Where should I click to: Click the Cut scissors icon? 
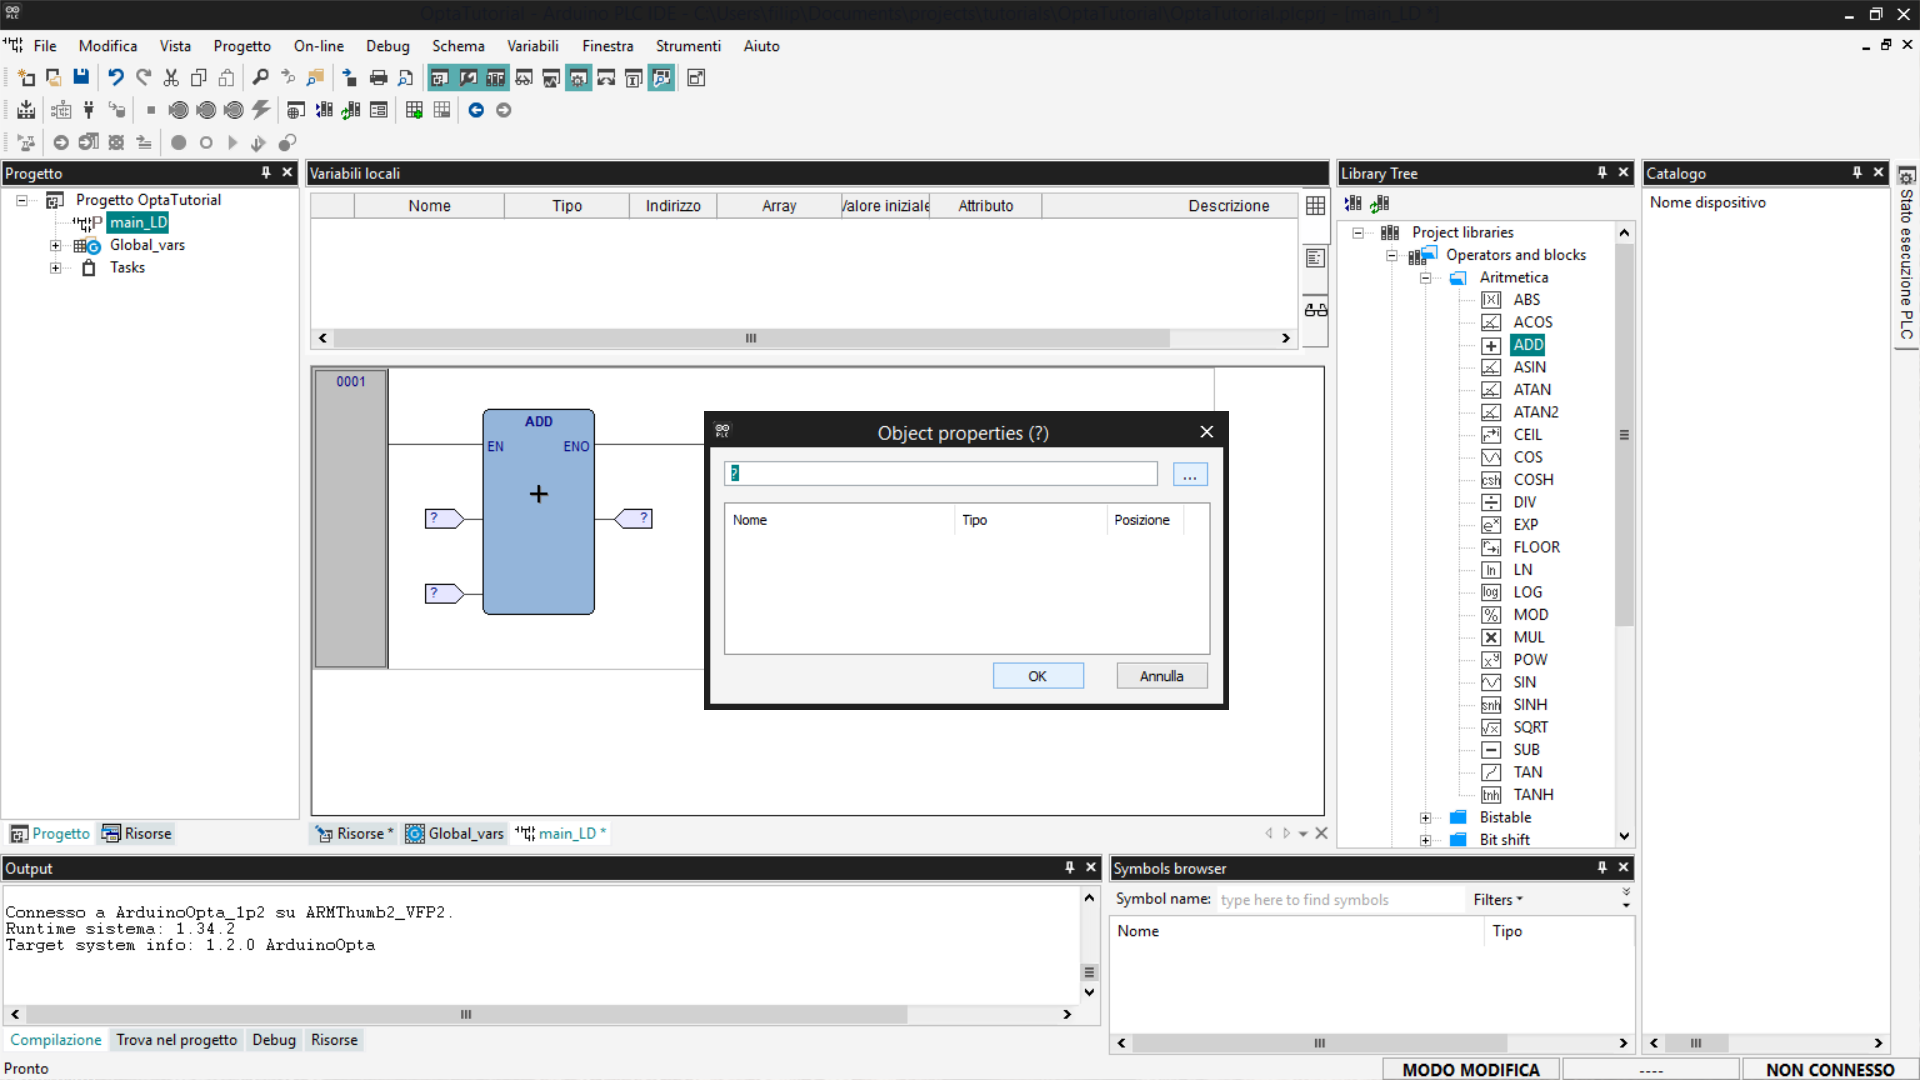click(x=171, y=77)
